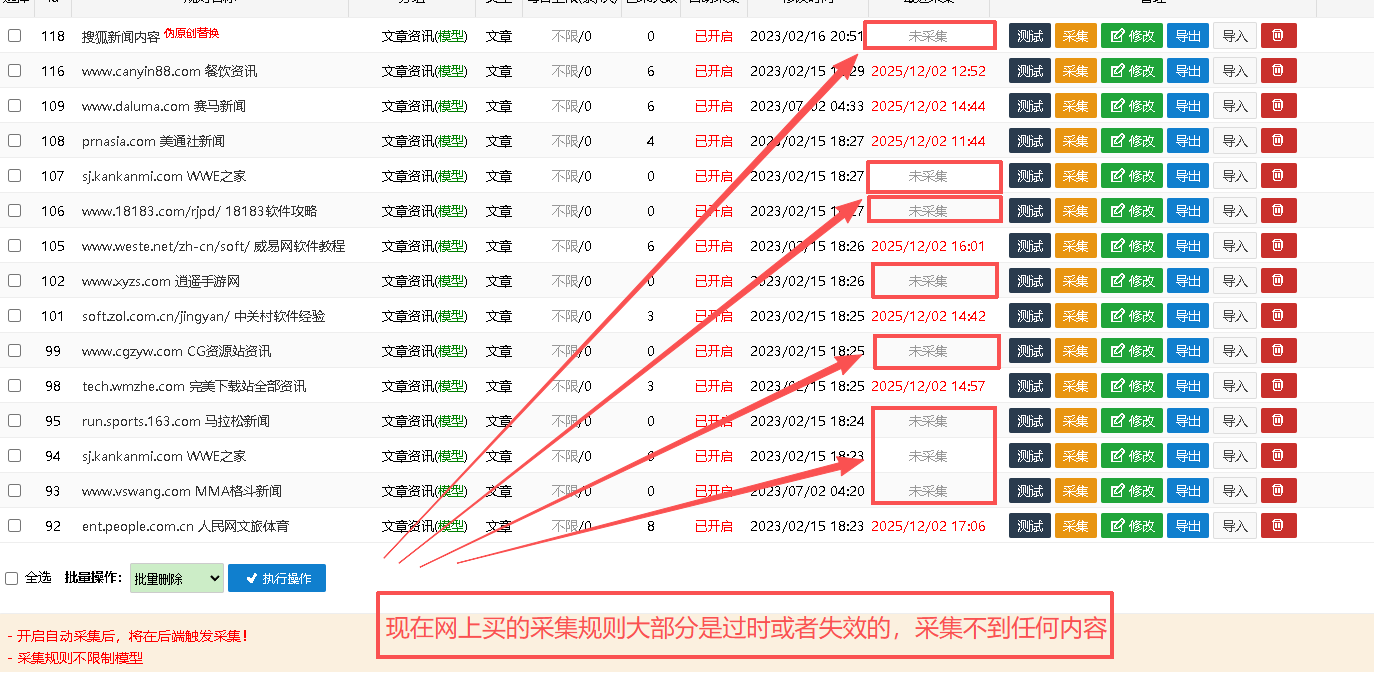
Task: Tick checkbox for rule 118 搜狐新闻内容
Action: (14, 36)
